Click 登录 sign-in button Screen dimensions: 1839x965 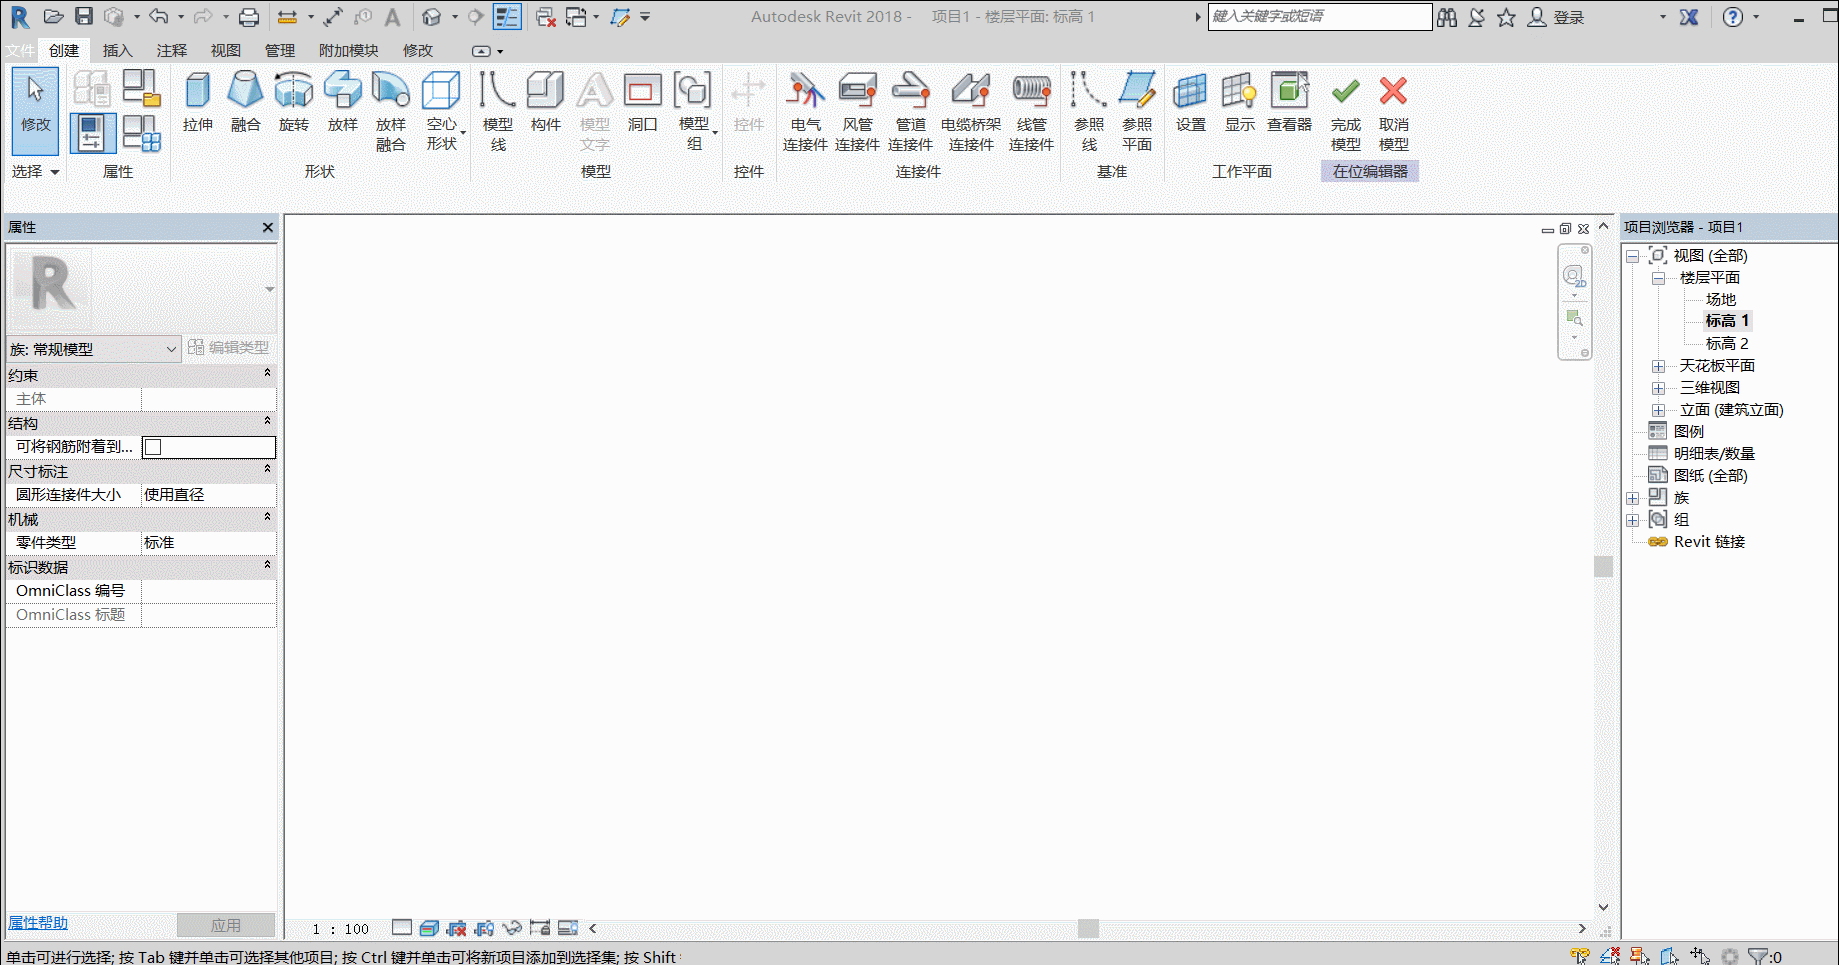click(x=1557, y=17)
